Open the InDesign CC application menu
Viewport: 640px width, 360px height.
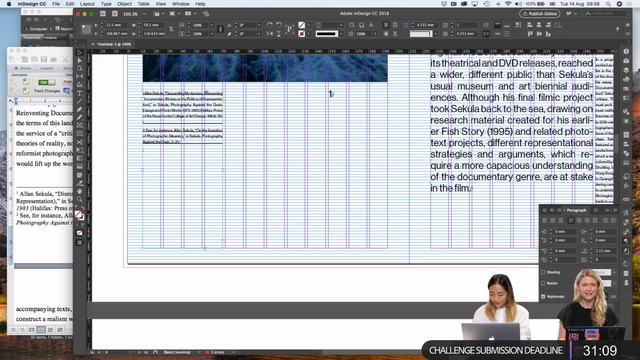32,4
